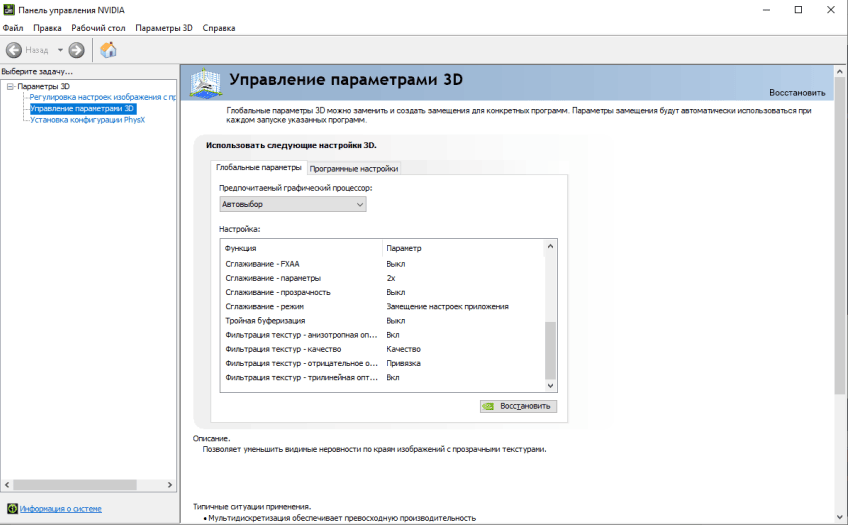Open the Справка menu
Viewport: 852px width, 530px height.
(220, 28)
